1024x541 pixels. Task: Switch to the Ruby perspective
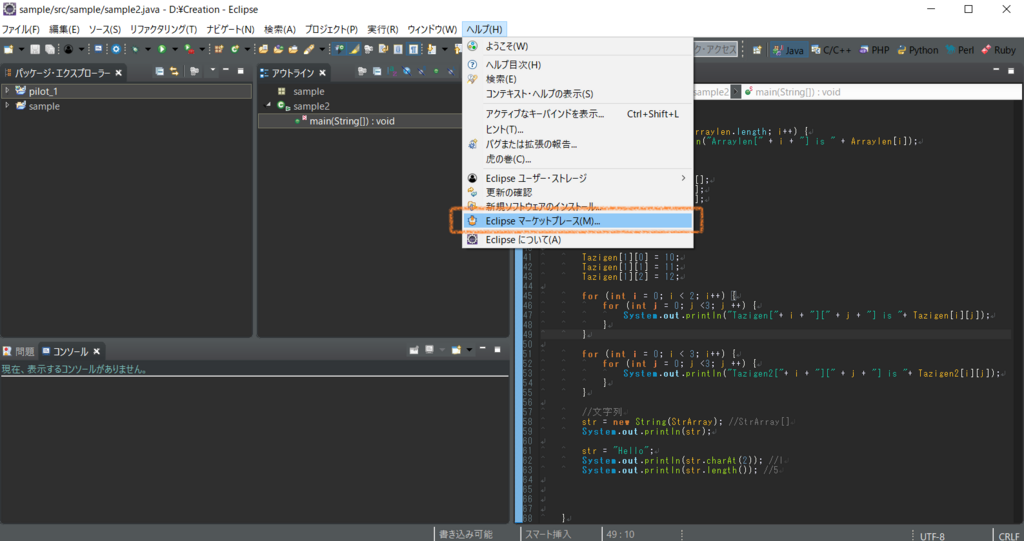(999, 50)
